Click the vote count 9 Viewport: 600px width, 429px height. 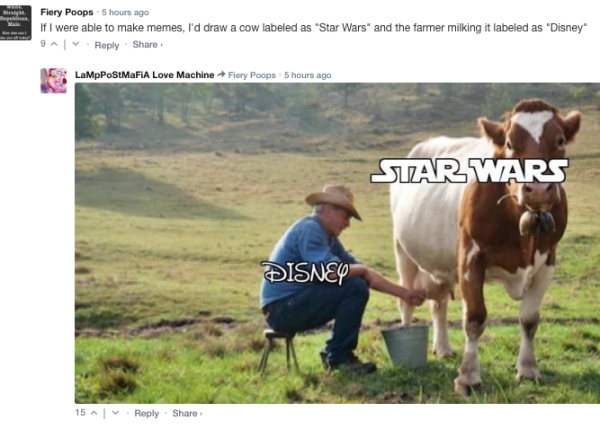pos(43,44)
